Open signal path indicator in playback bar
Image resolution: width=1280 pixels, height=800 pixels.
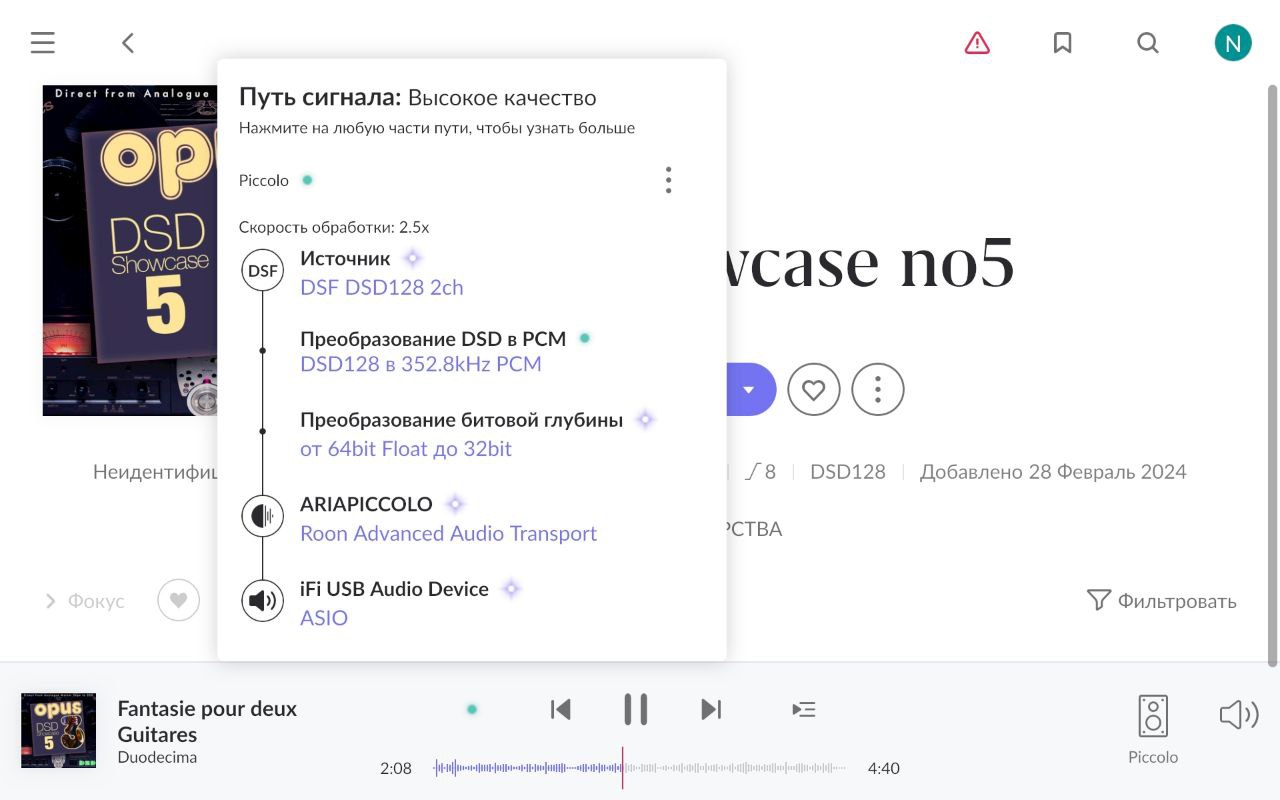(x=472, y=709)
